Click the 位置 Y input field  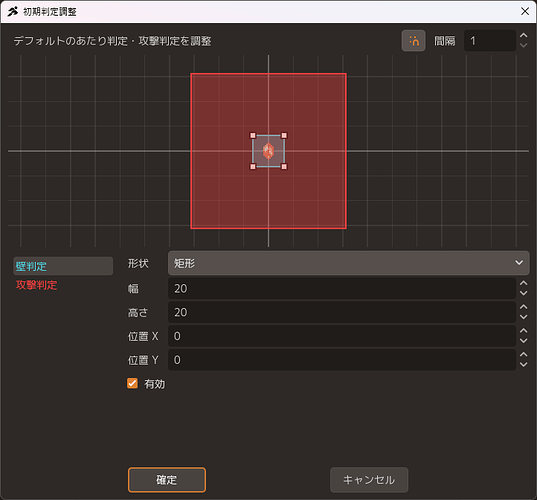tap(342, 360)
